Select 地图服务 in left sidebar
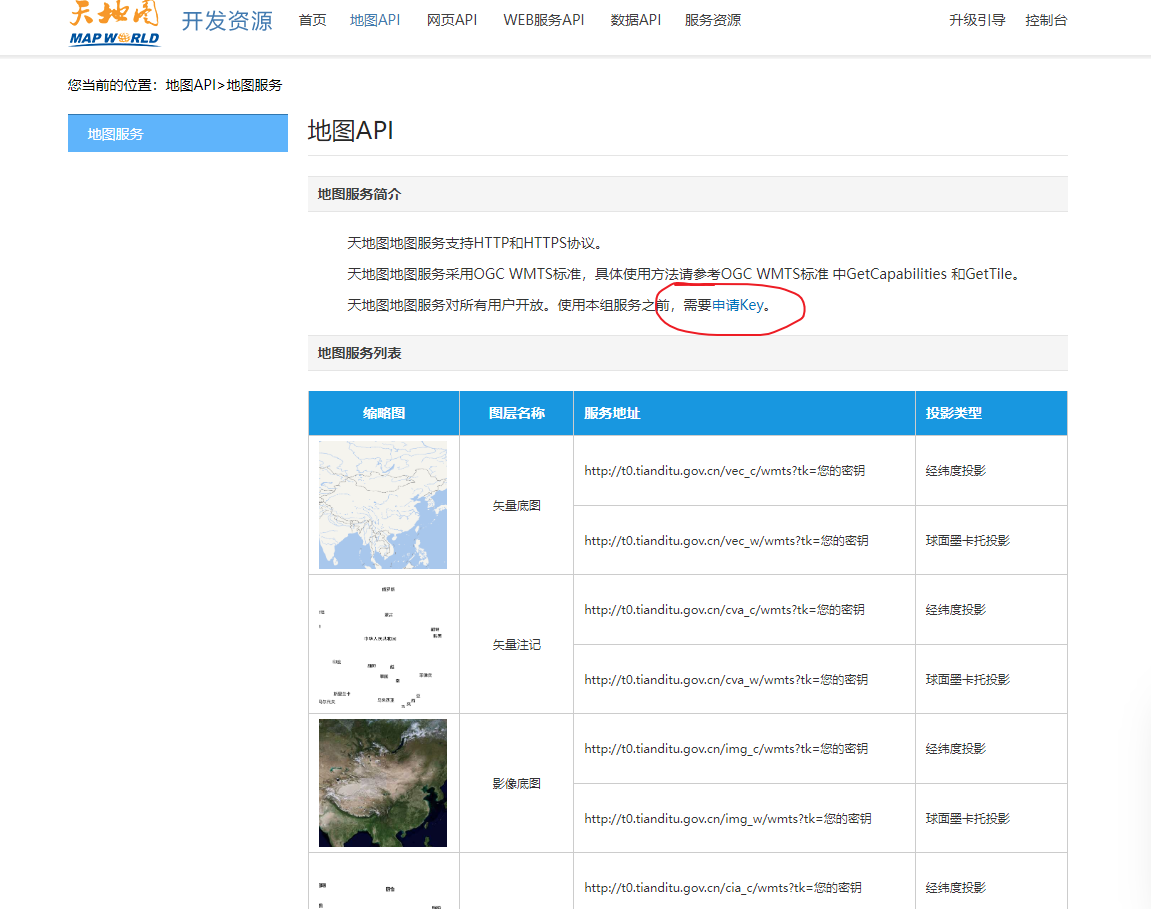1151x909 pixels. point(178,134)
